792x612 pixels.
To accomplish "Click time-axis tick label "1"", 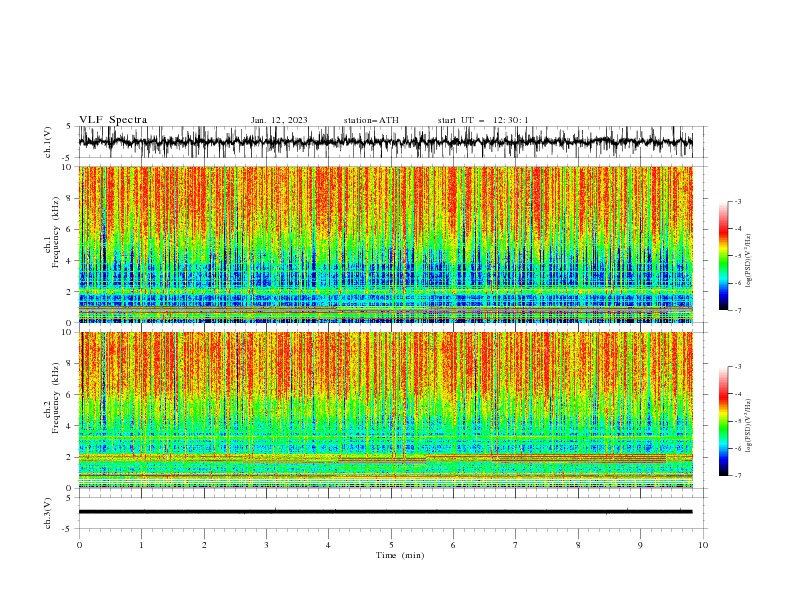I will pyautogui.click(x=141, y=545).
